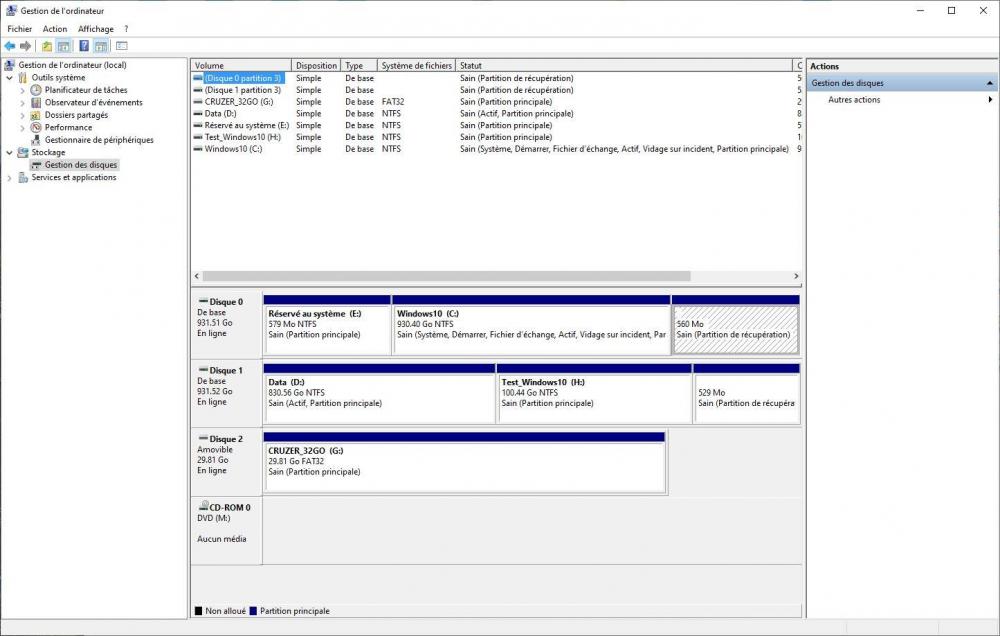
Task: Toggle the console tree show/hide button
Action: tap(64, 46)
